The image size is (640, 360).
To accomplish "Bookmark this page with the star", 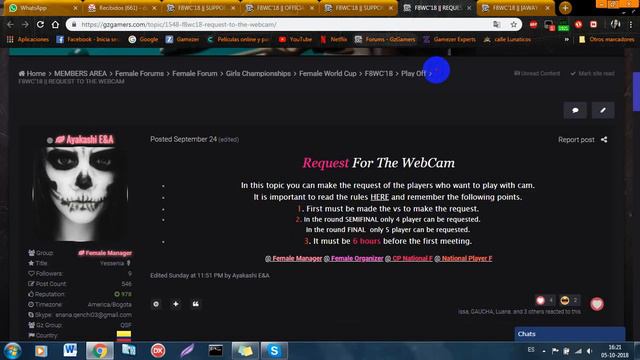I will click(x=513, y=24).
